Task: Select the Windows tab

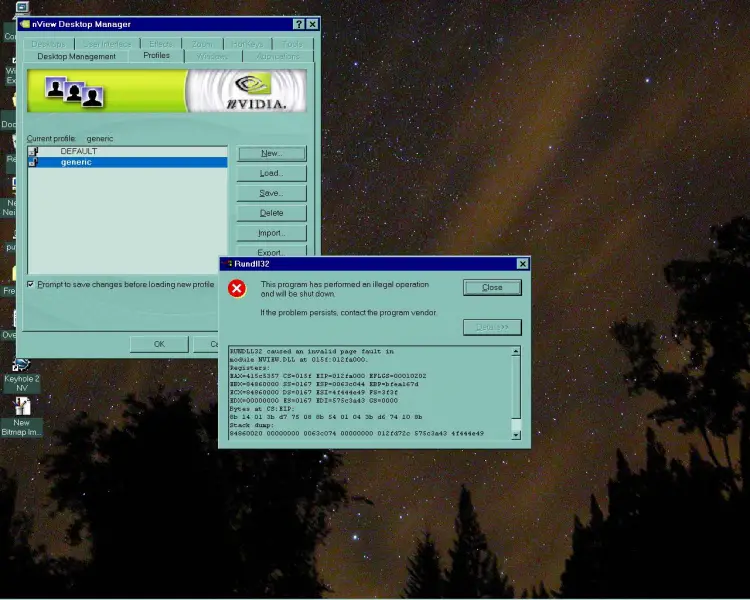Action: coord(212,56)
